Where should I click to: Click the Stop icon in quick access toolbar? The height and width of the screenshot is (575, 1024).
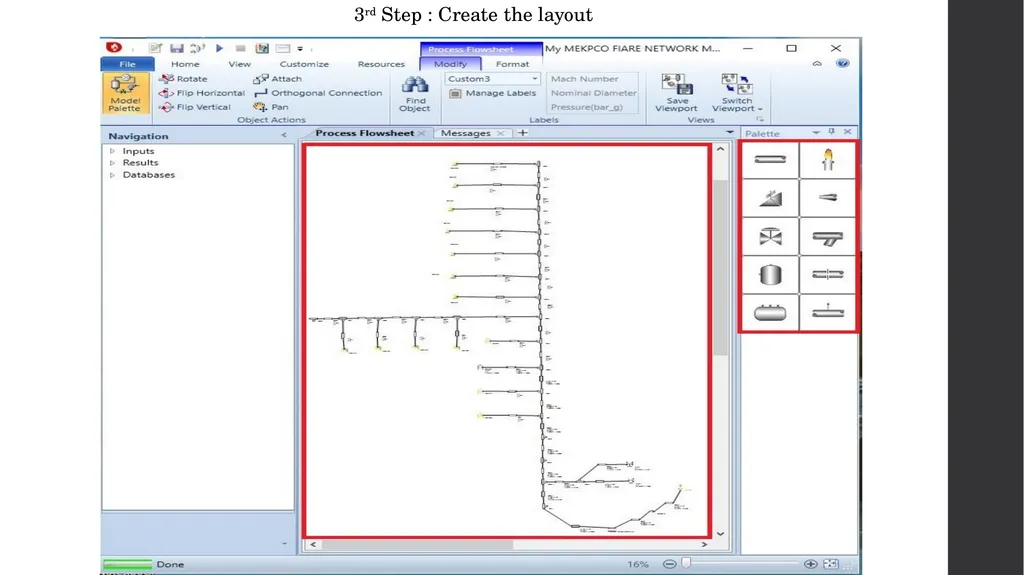pos(240,48)
